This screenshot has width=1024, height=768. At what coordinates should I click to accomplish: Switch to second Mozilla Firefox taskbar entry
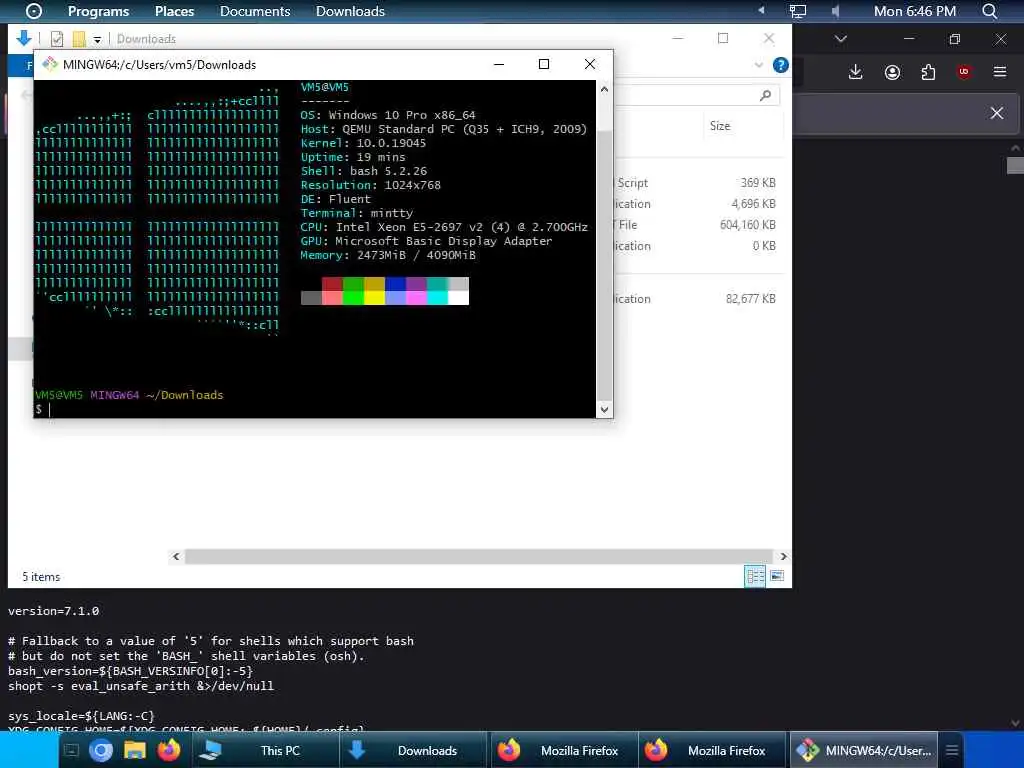[x=712, y=750]
